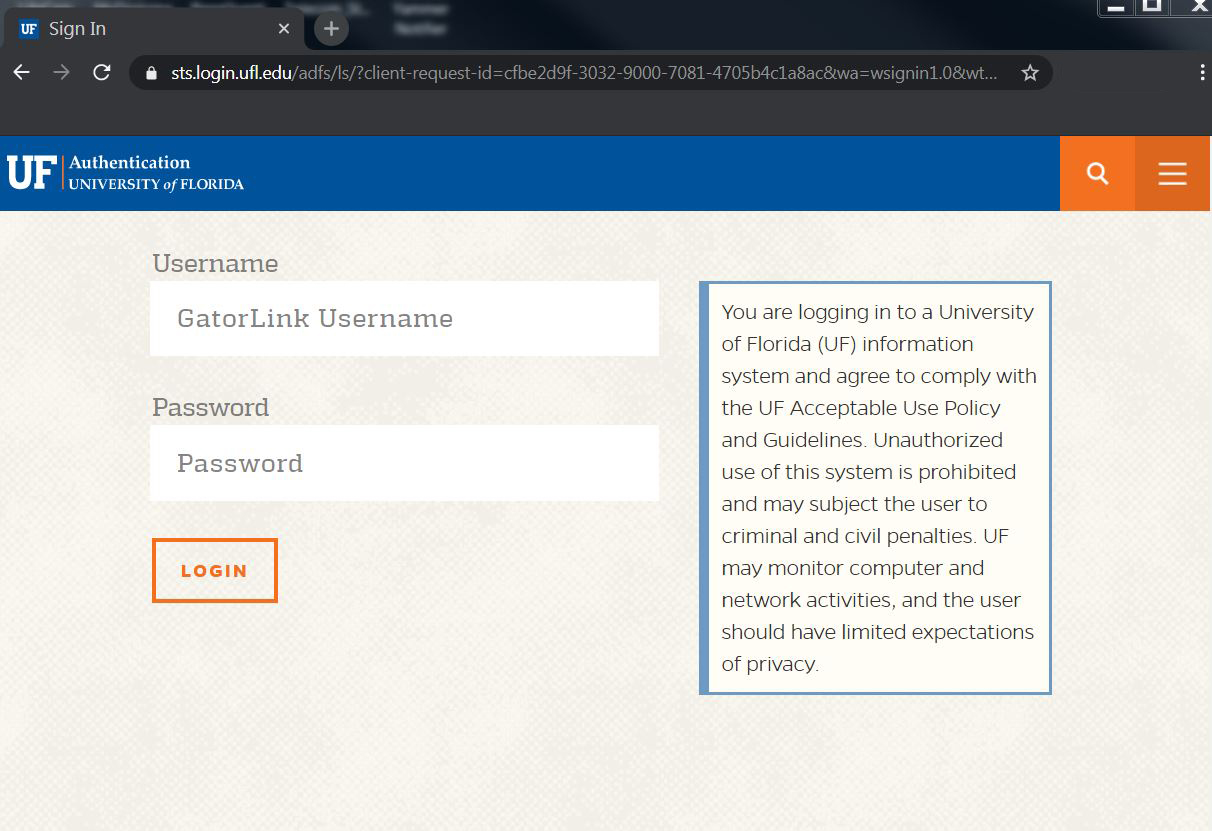Reload the UF sign-in page
1212x831 pixels.
101,73
